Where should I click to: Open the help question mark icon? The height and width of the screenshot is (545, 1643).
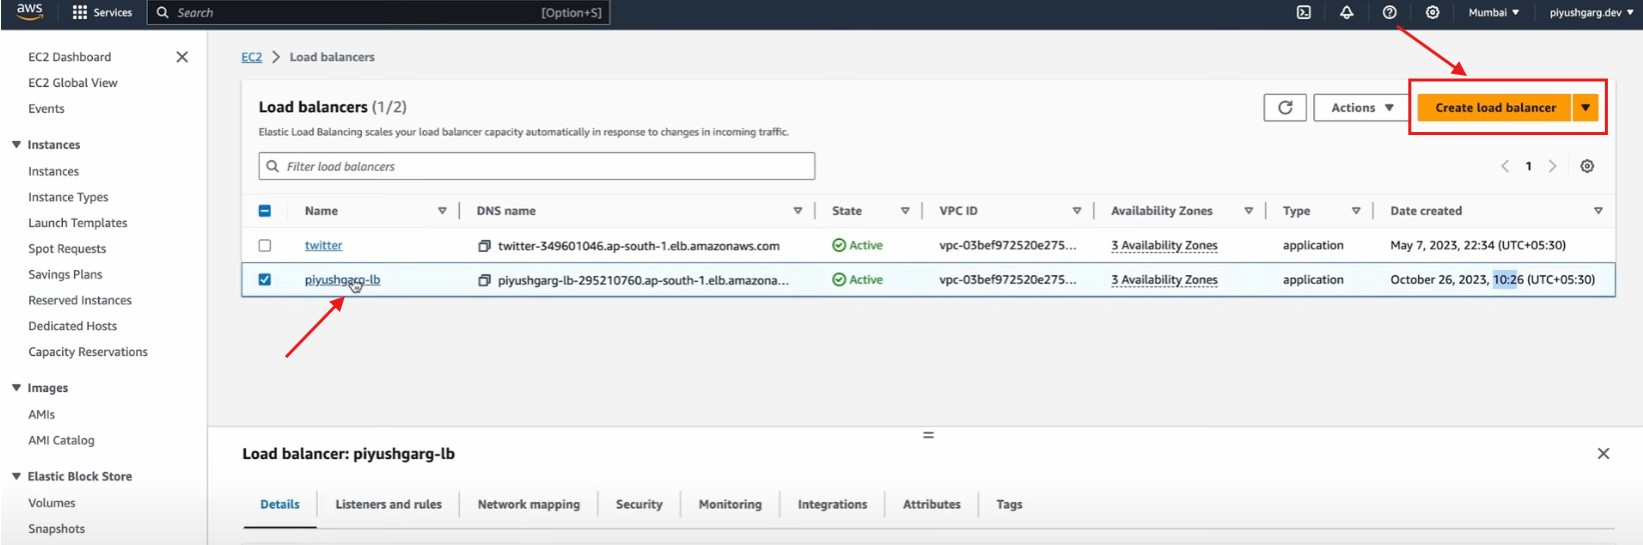pos(1389,13)
